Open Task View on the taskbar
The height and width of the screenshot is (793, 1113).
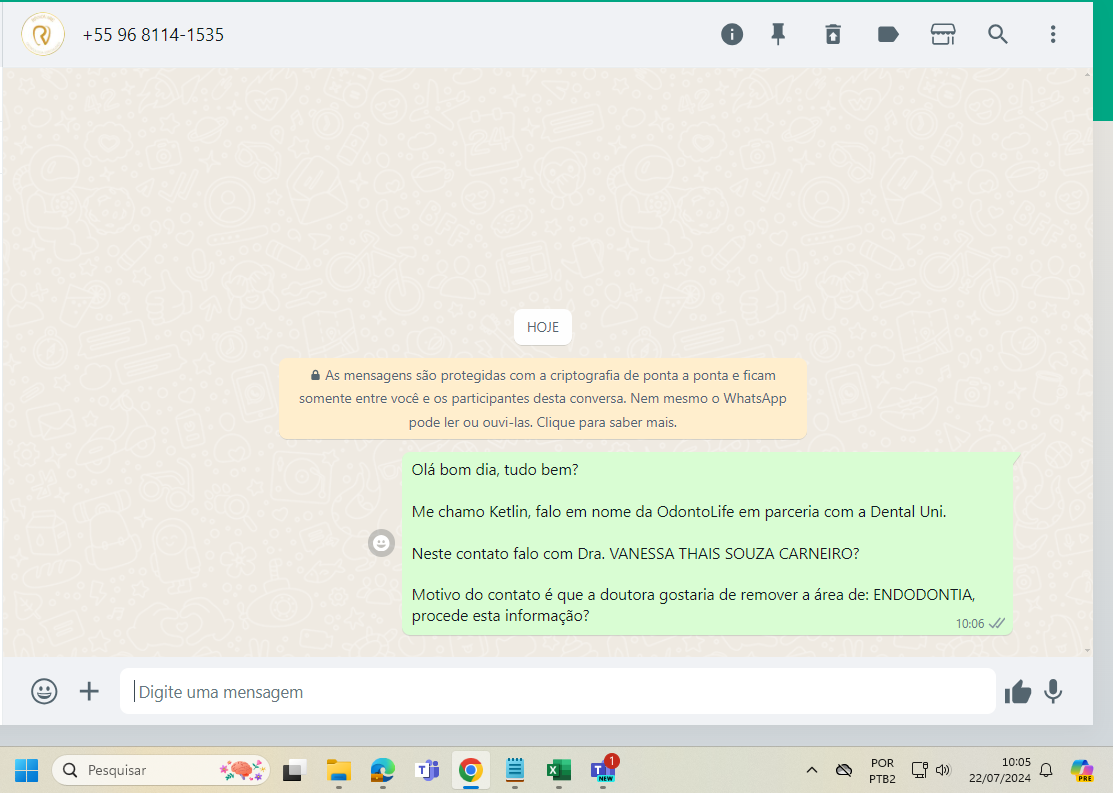(295, 770)
